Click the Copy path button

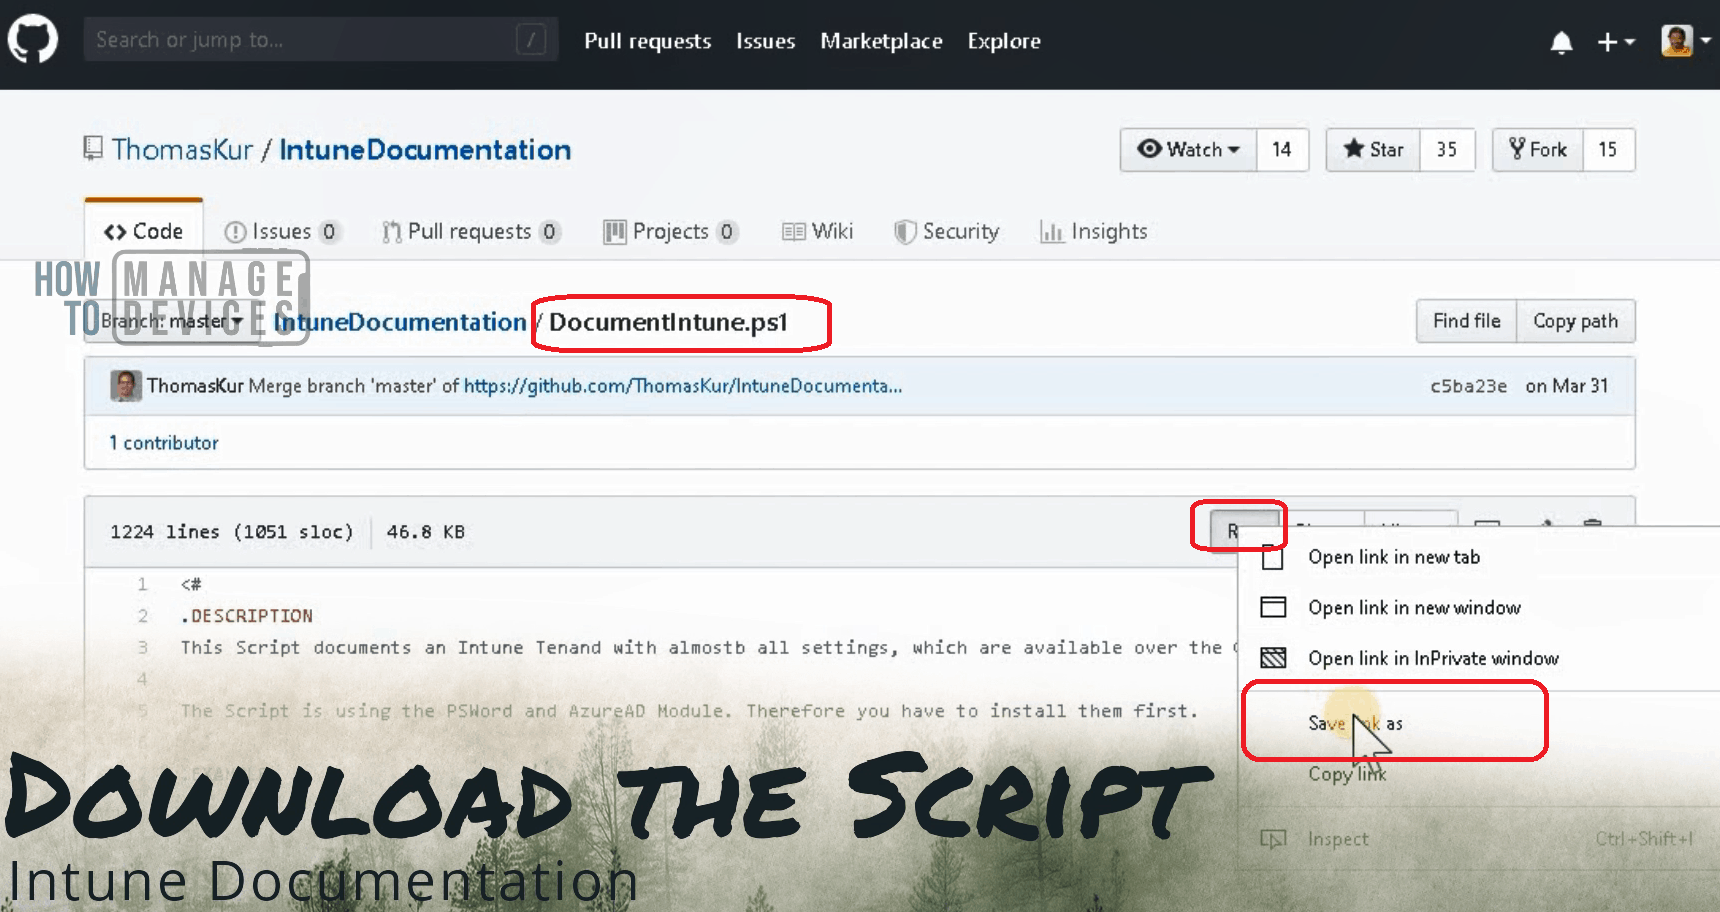pyautogui.click(x=1576, y=321)
